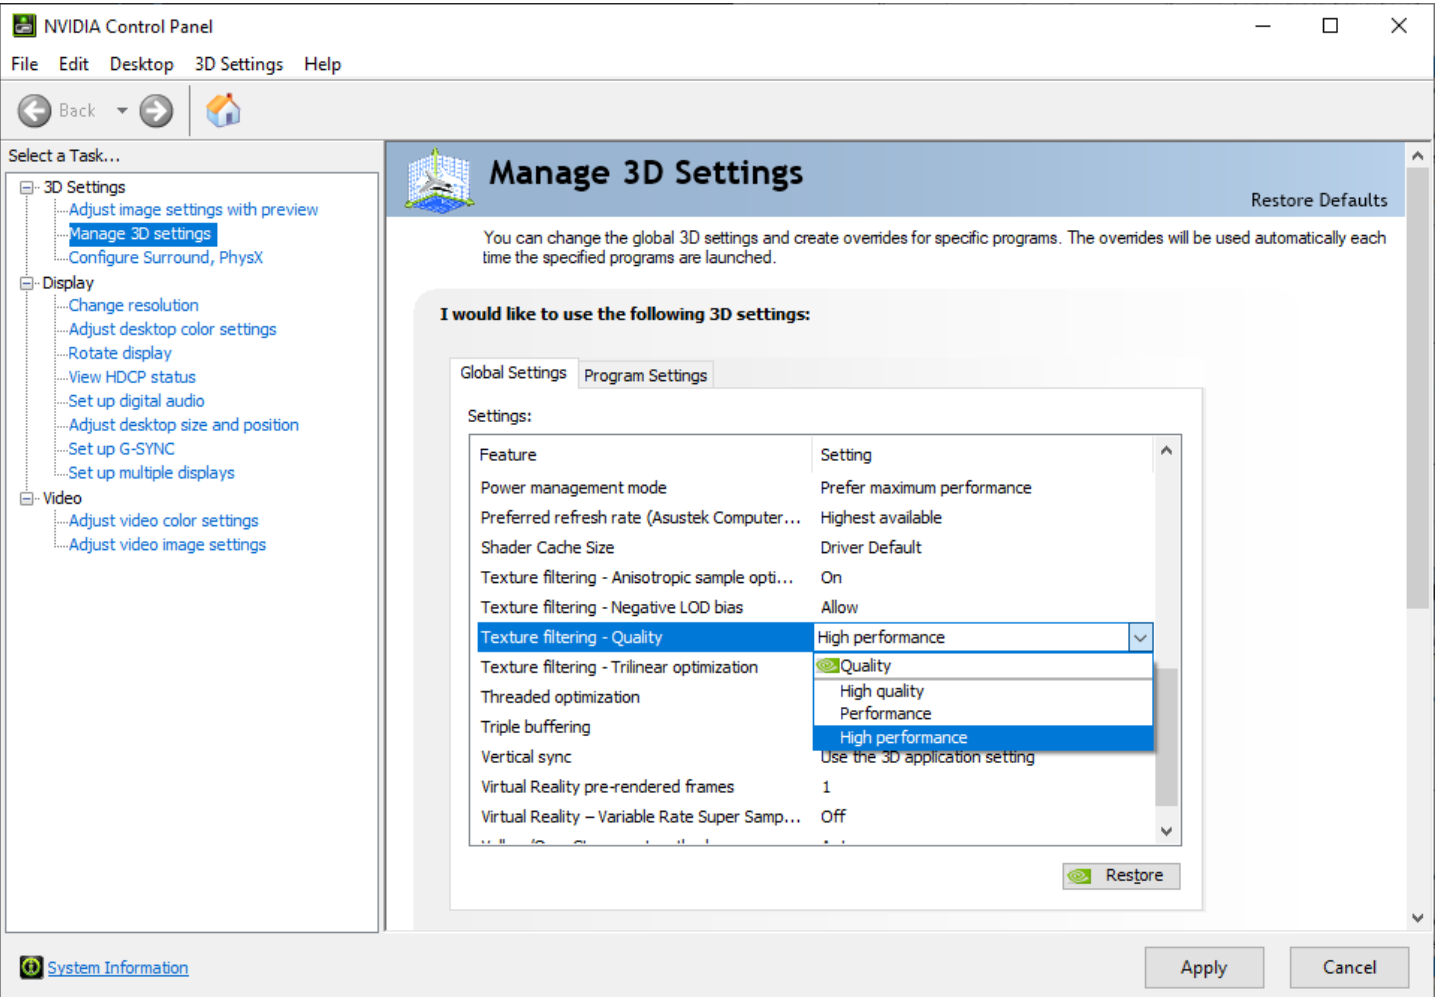Switch to the Program Settings tab
The image size is (1436, 997).
point(645,375)
